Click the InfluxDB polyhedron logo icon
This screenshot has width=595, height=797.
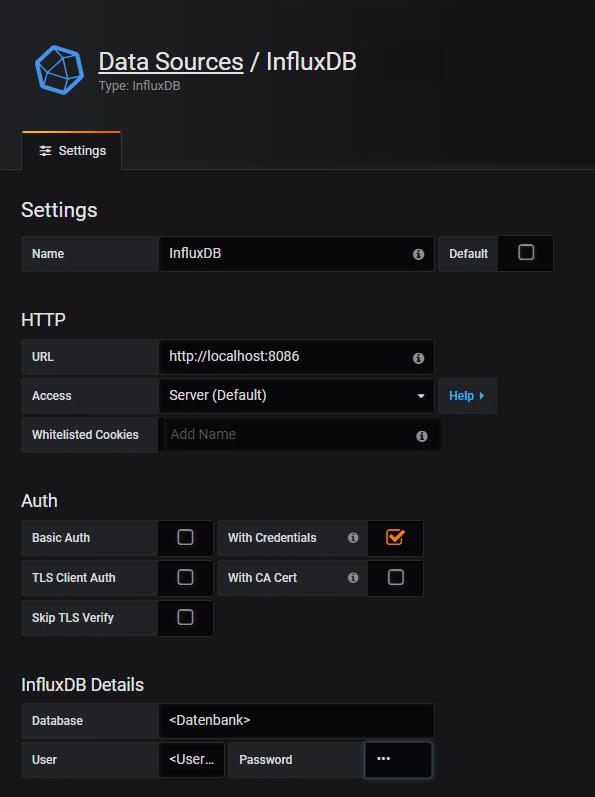point(59,70)
